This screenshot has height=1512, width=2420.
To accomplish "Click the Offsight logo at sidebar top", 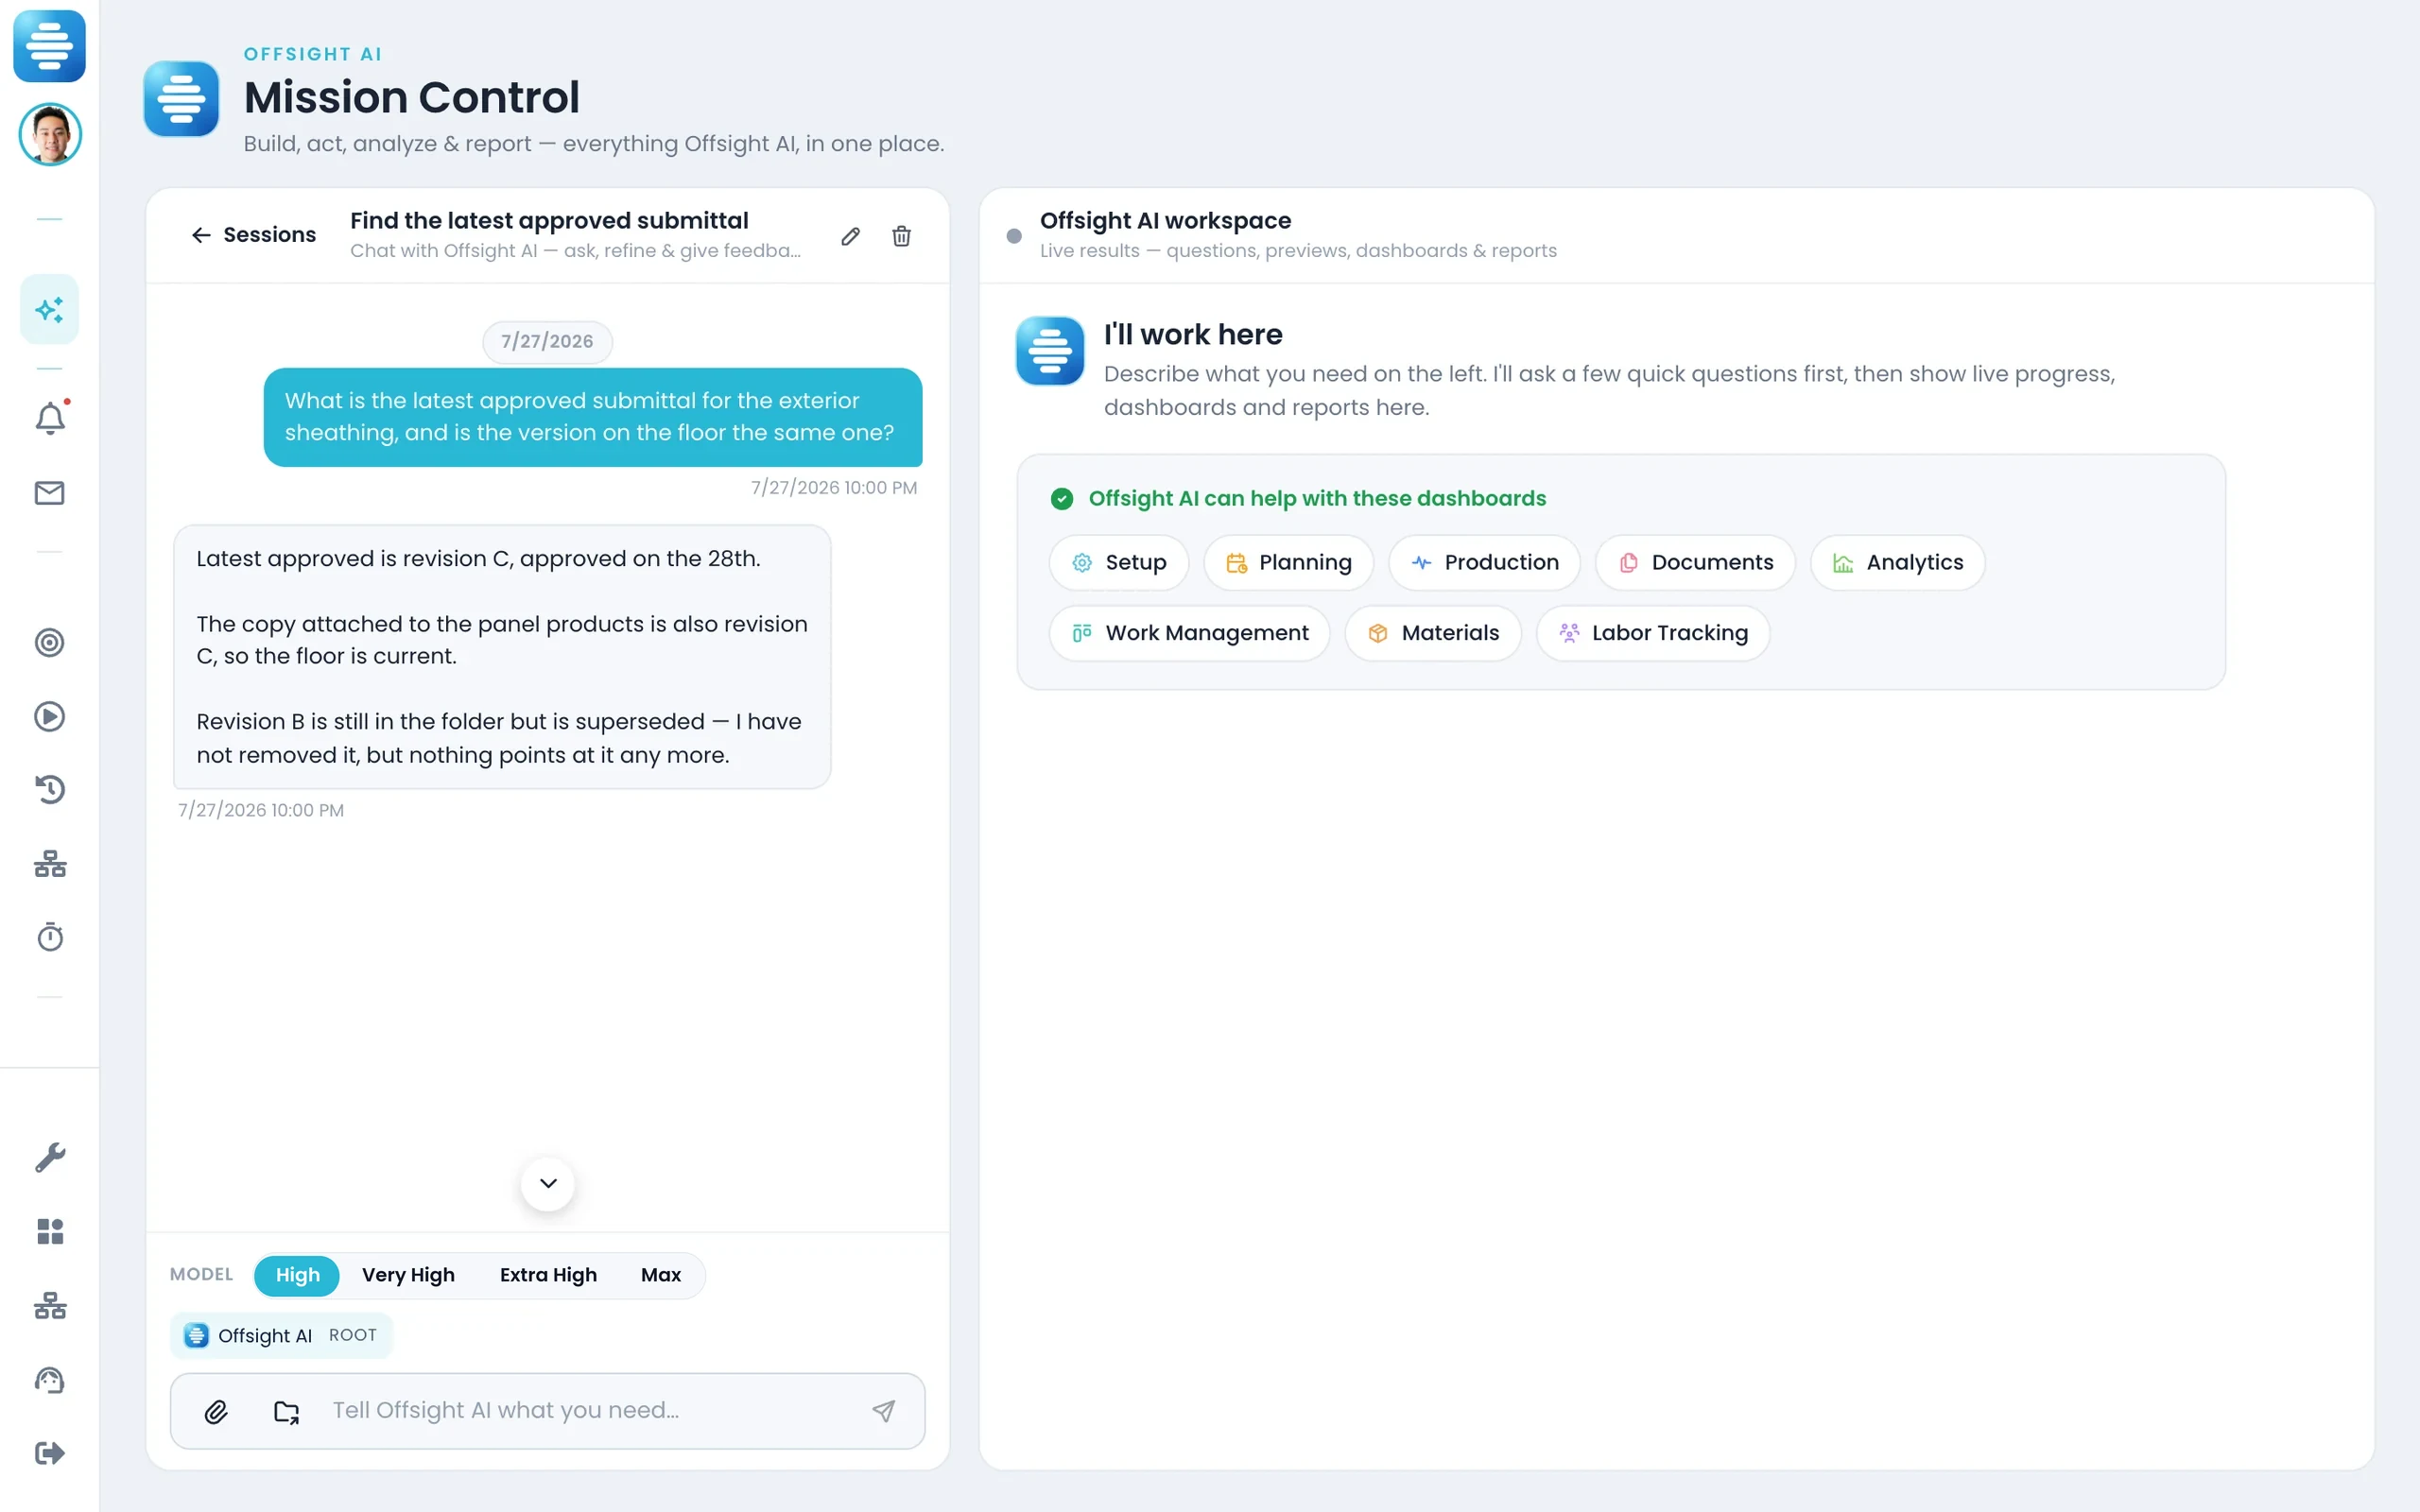I will point(49,46).
